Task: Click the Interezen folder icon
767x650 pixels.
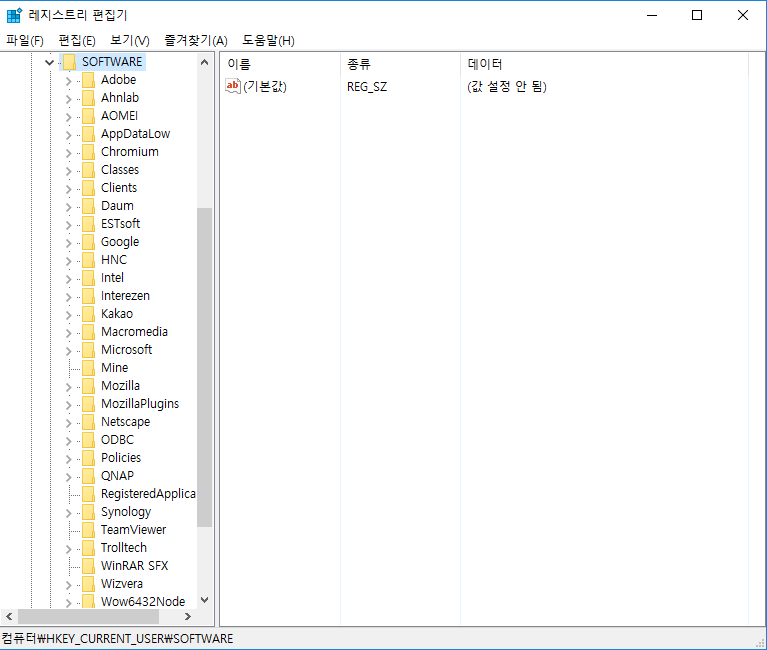Action: [89, 296]
